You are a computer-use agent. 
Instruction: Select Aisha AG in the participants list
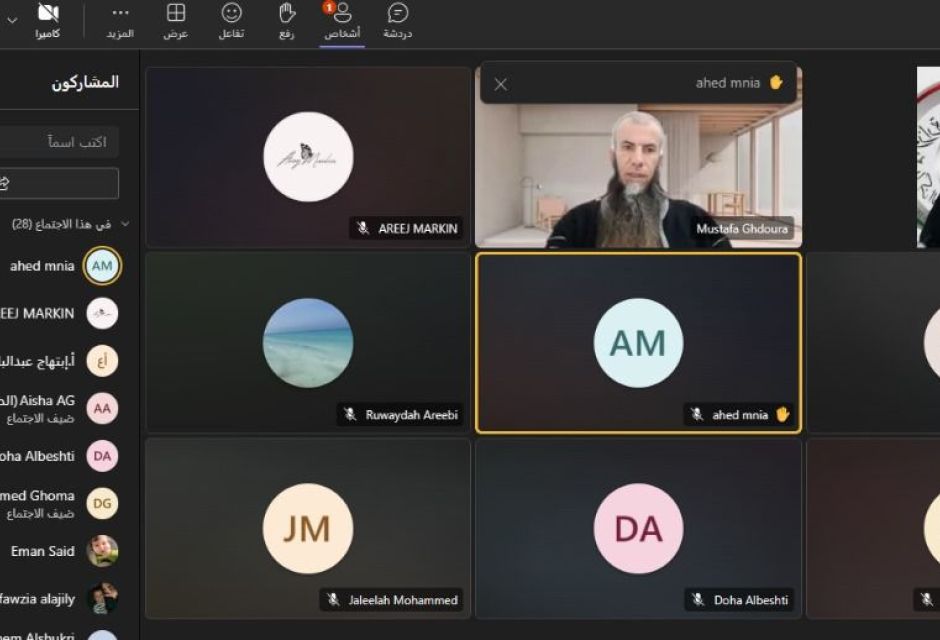[x=60, y=408]
